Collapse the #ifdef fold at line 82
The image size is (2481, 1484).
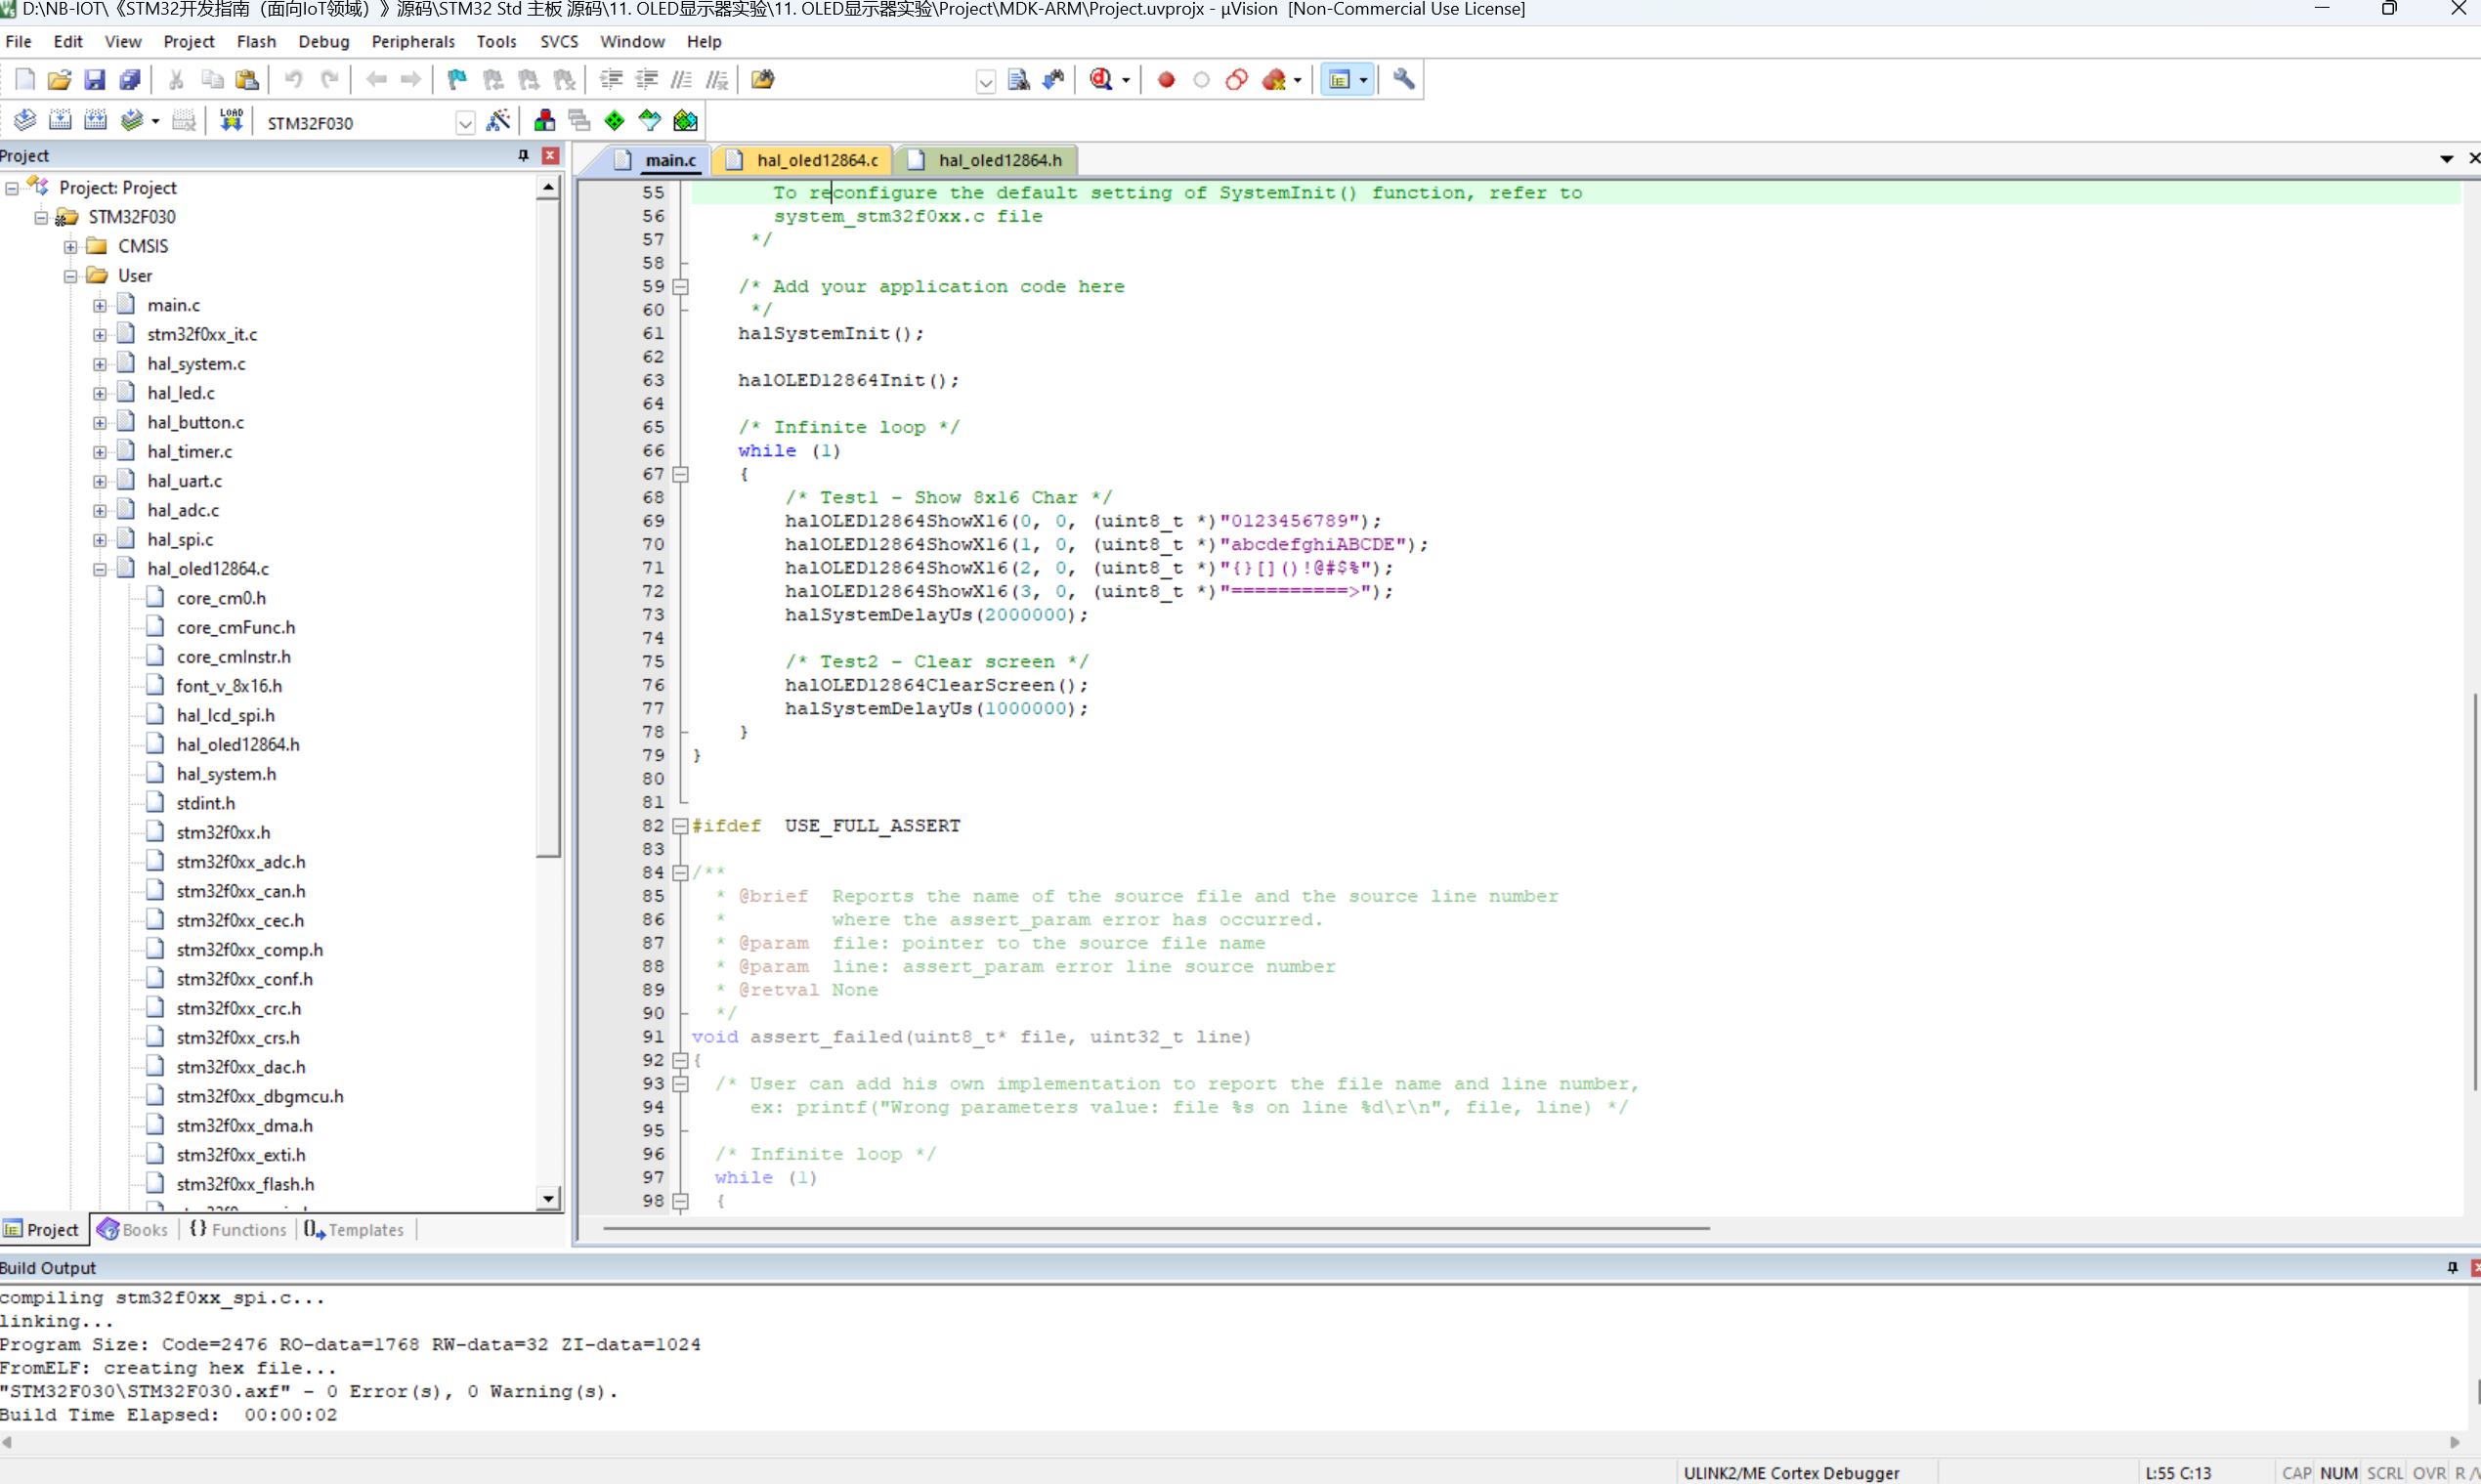[x=681, y=826]
